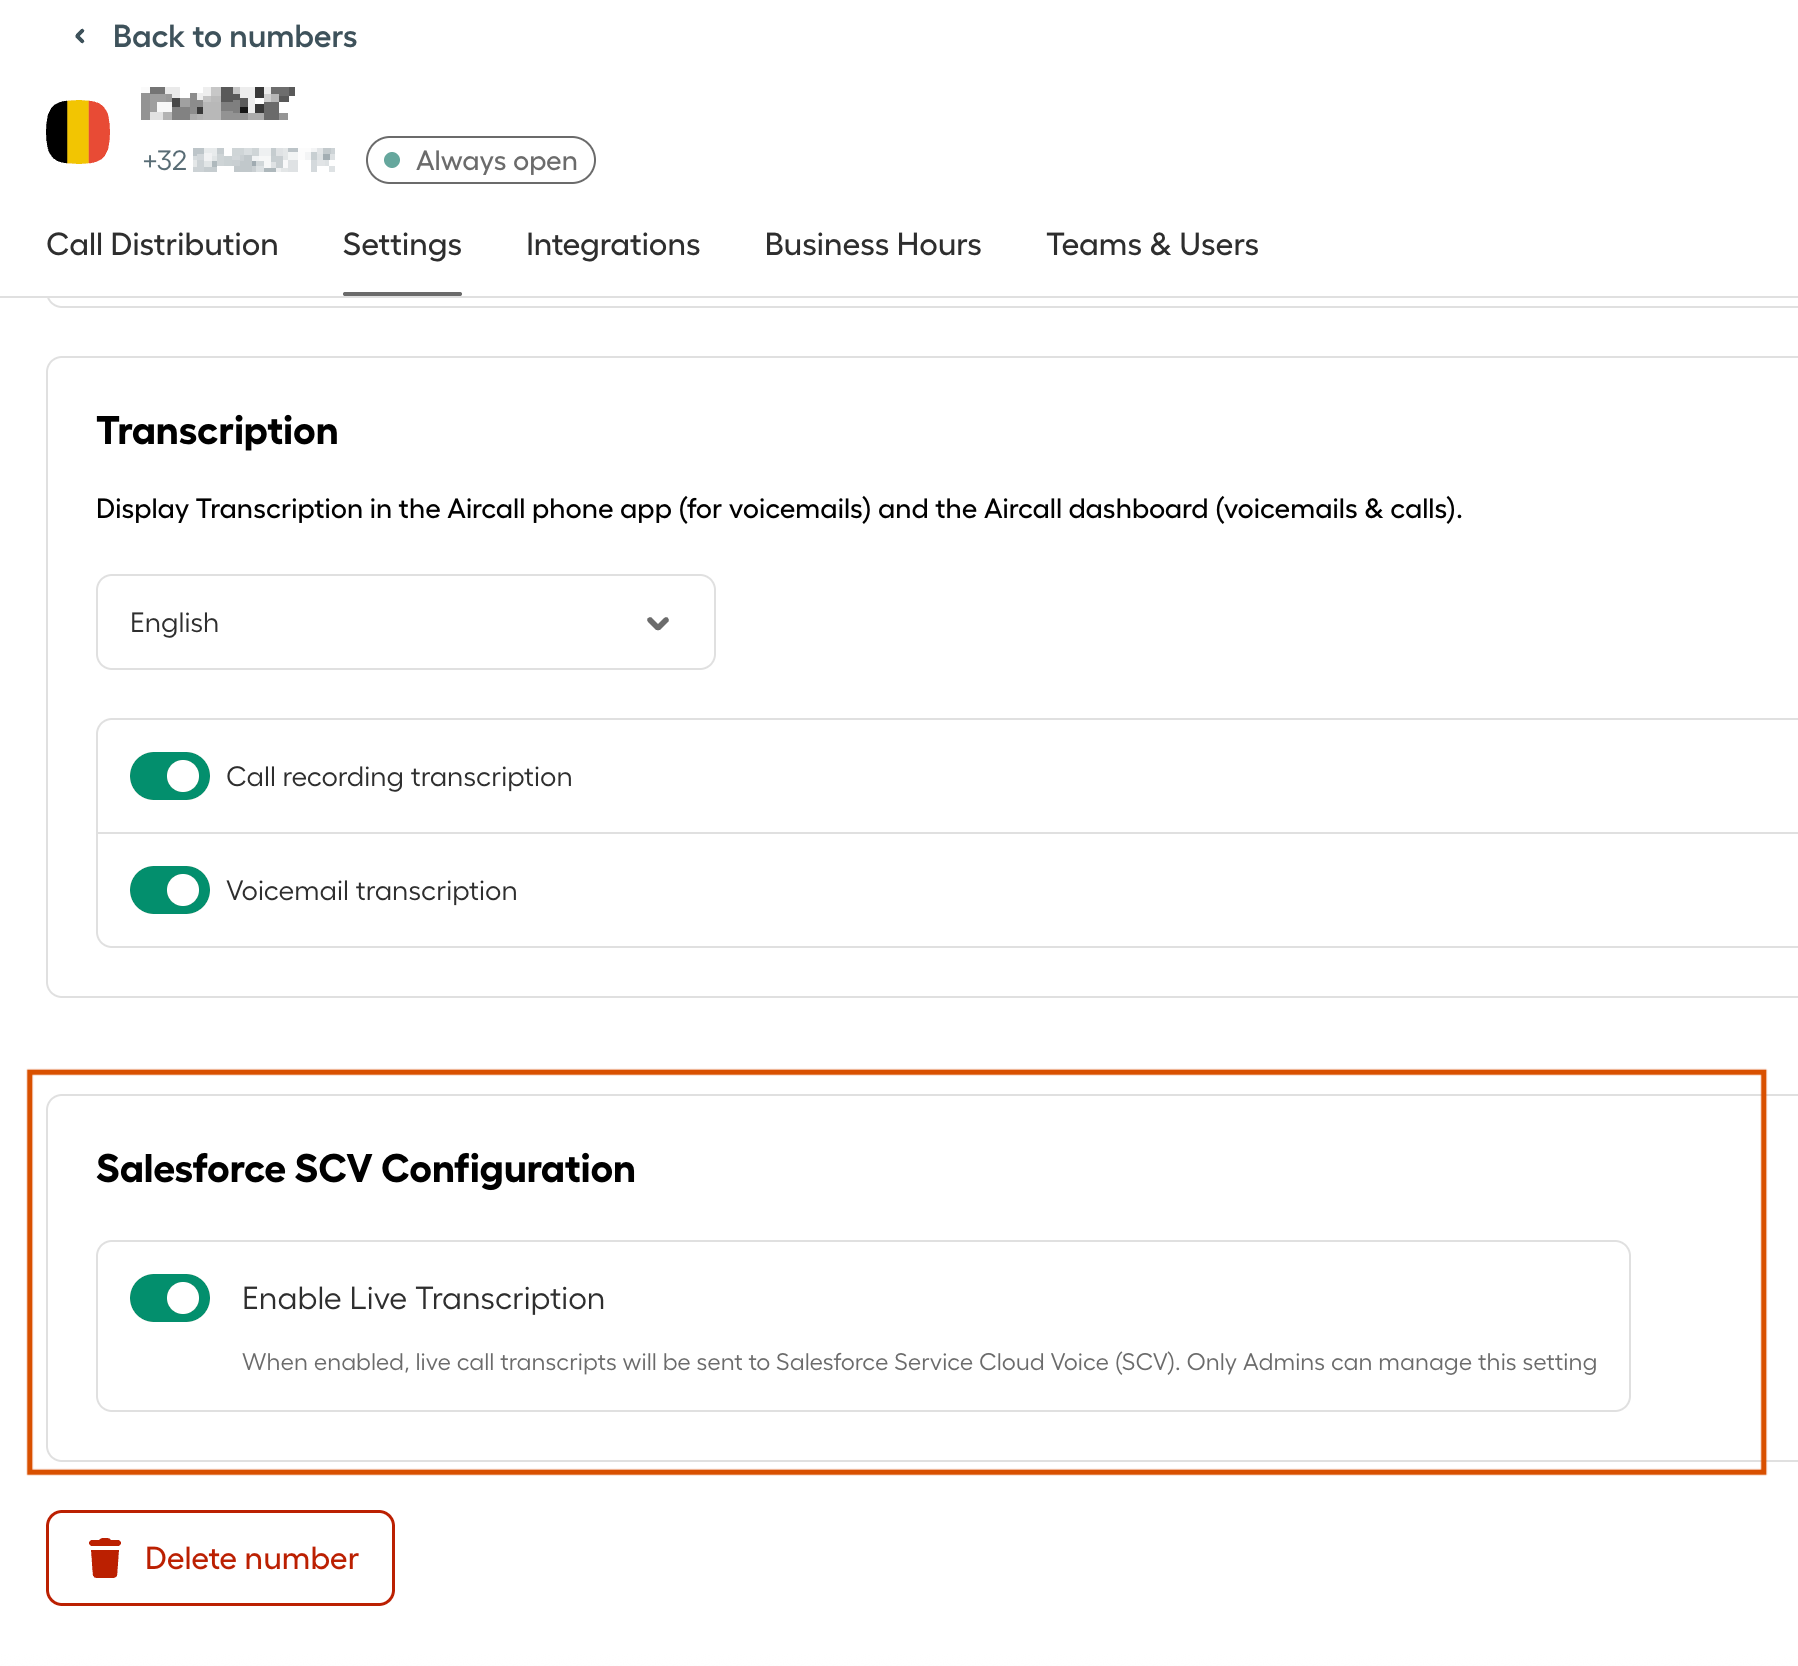Open the Call Distribution tab
This screenshot has height=1666, width=1798.
click(162, 245)
